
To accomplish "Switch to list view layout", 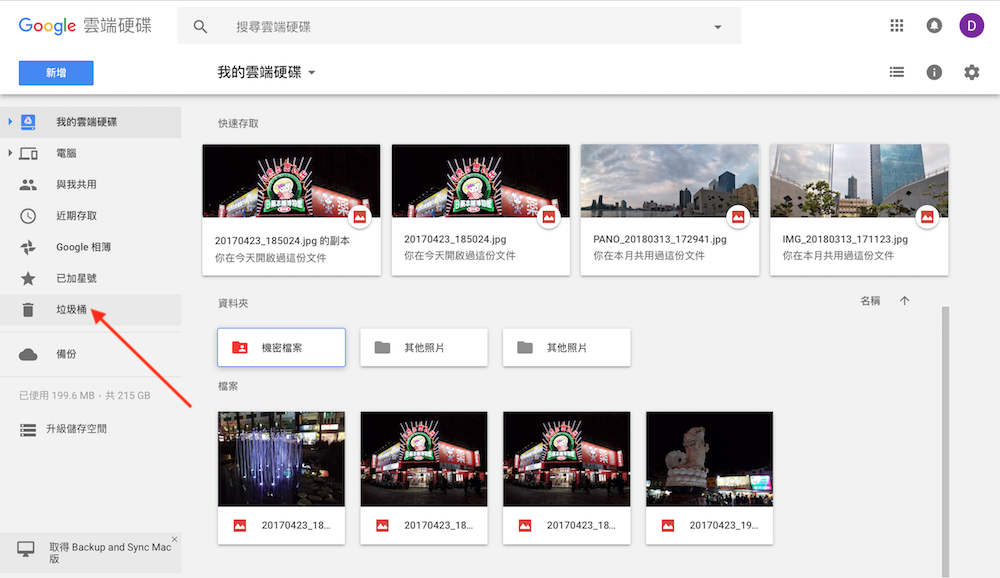I will tap(897, 72).
